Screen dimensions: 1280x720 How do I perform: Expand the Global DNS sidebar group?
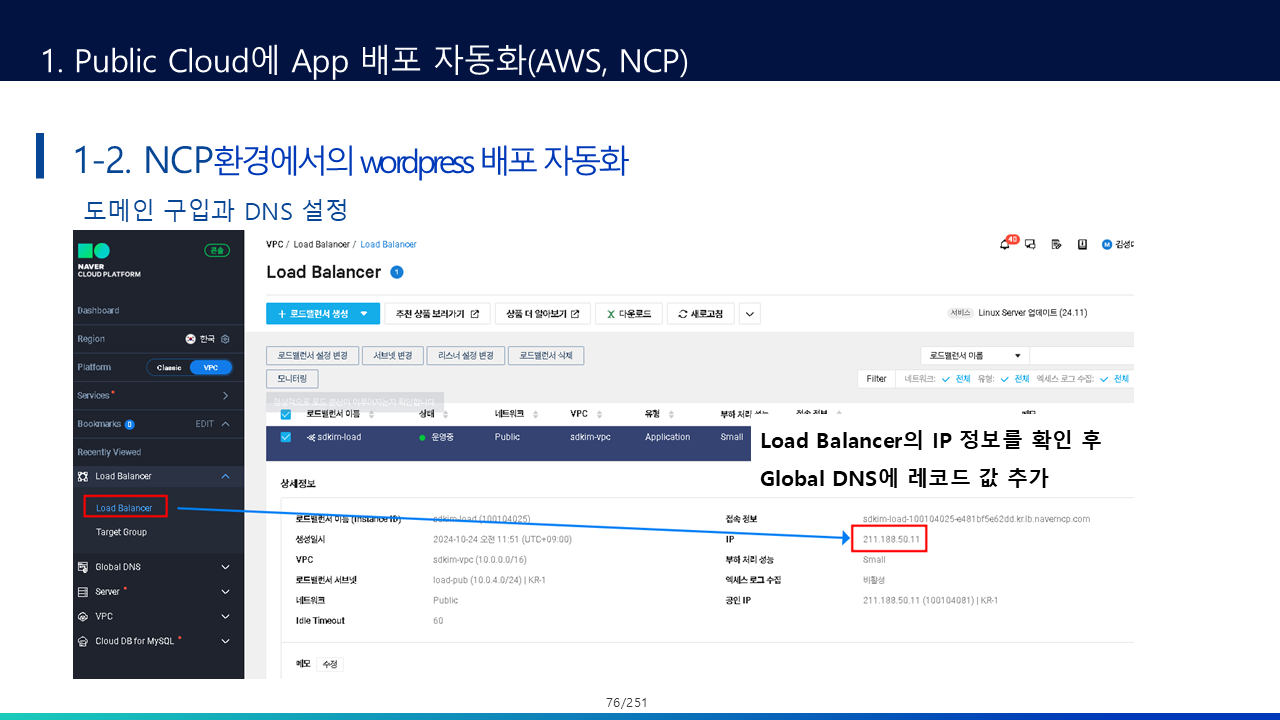pos(225,567)
